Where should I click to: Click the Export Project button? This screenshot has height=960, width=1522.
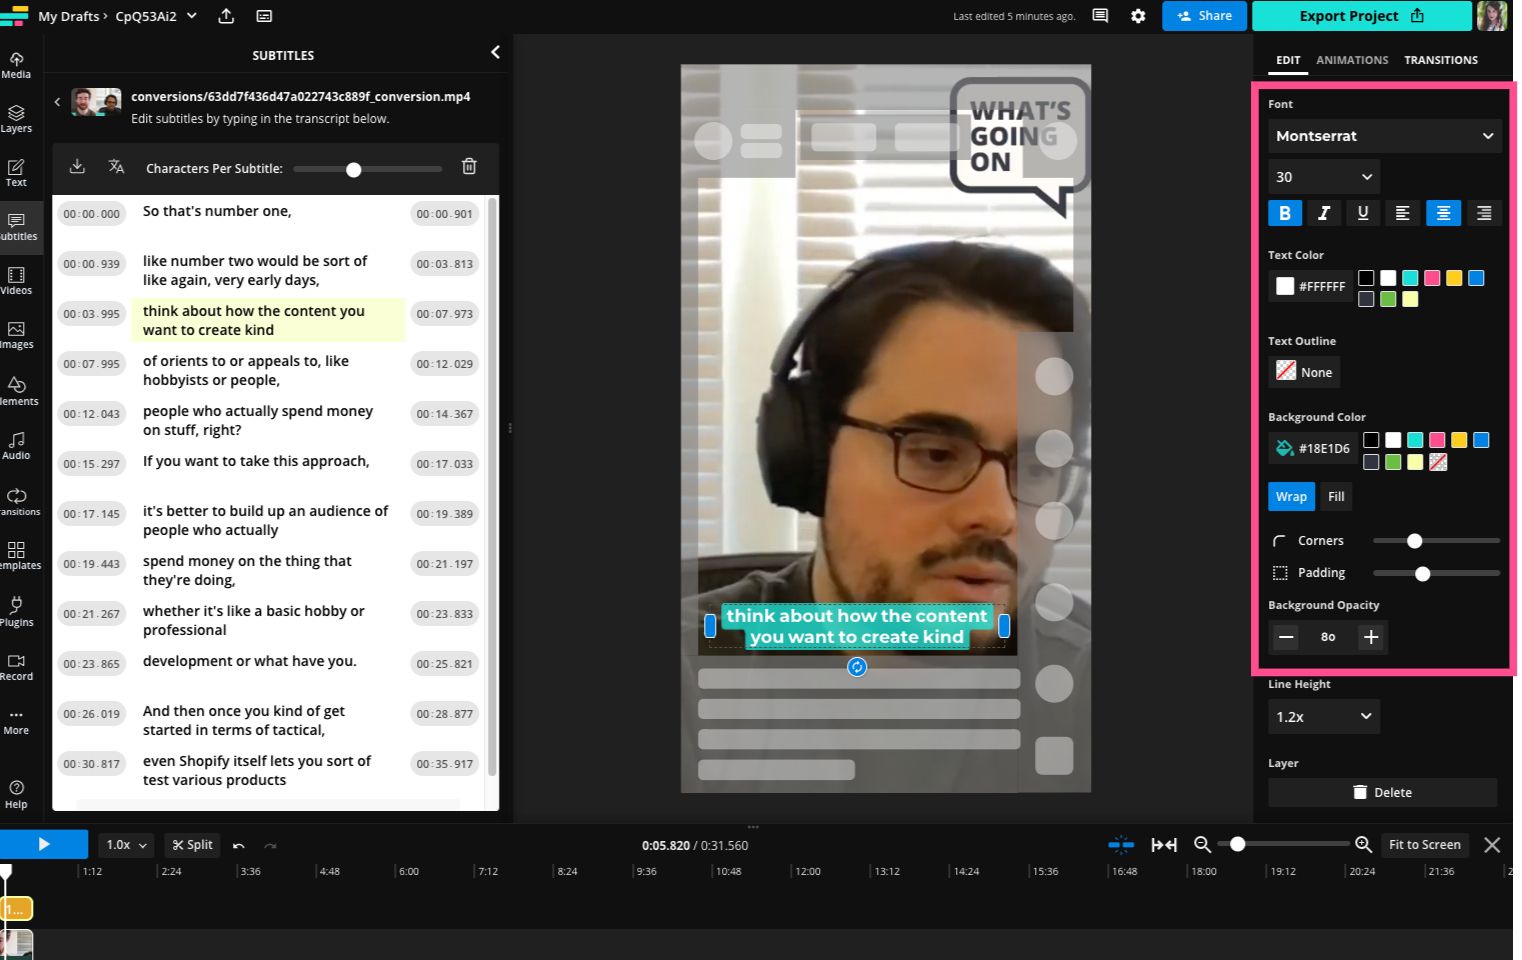click(1361, 16)
